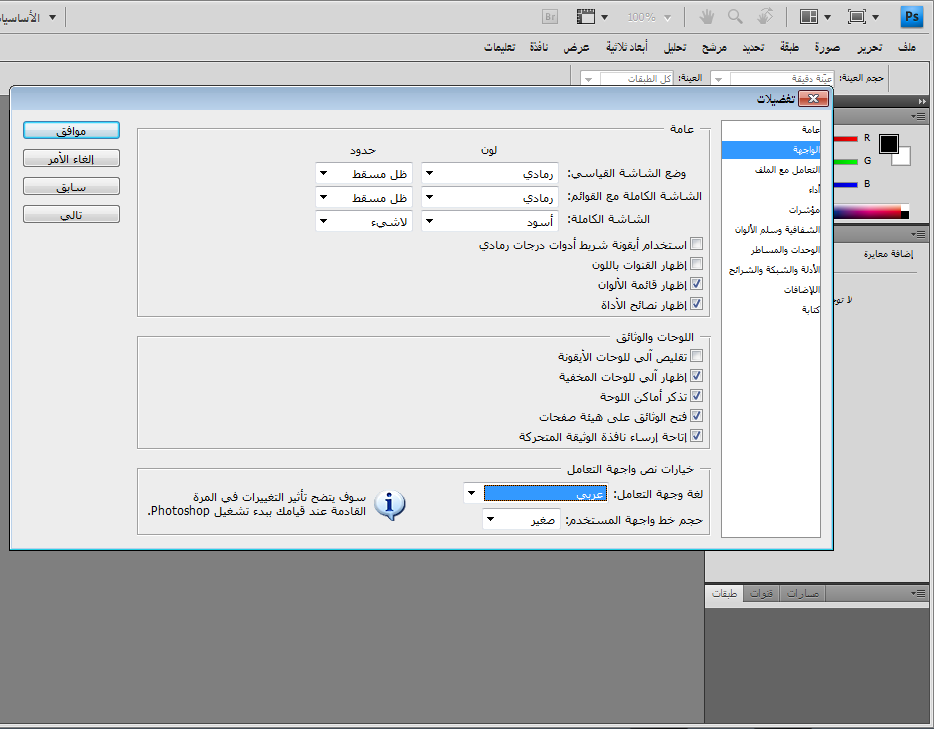Uncheck 'فتح الوثائق على هيئة صفحات' checkbox
This screenshot has height=729, width=934.
pos(696,416)
